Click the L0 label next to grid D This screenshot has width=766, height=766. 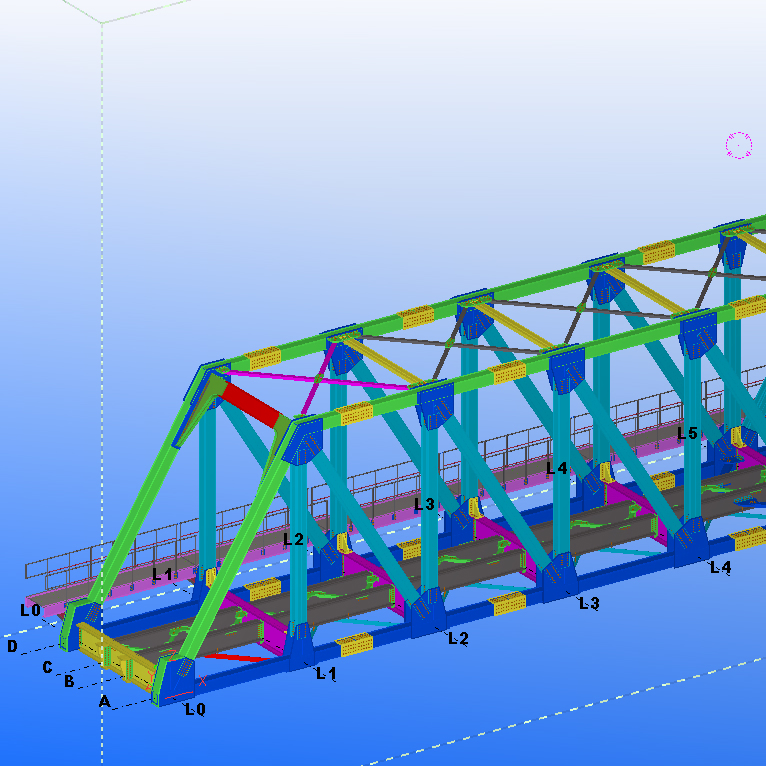pyautogui.click(x=30, y=610)
